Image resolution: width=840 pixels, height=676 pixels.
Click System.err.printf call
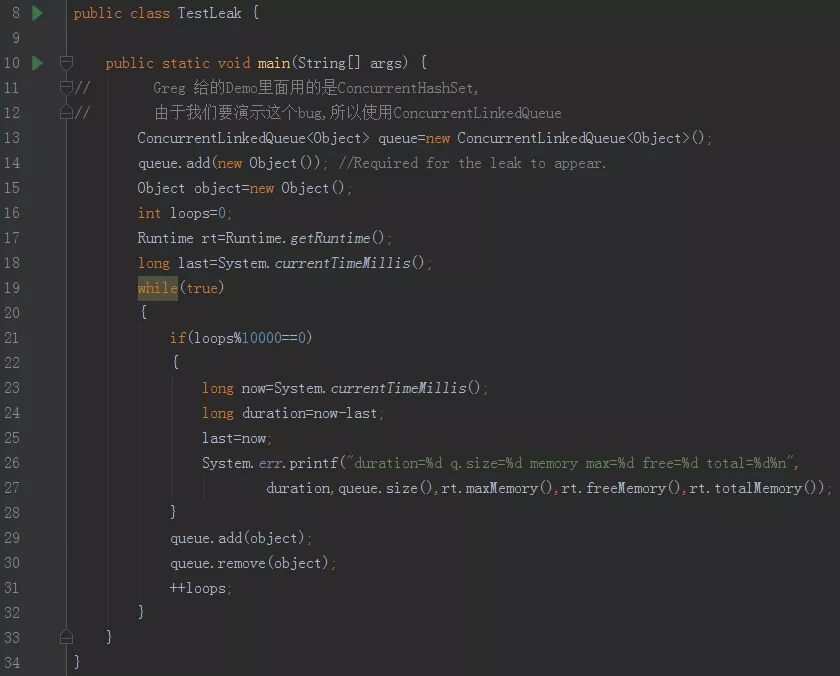pyautogui.click(x=269, y=463)
